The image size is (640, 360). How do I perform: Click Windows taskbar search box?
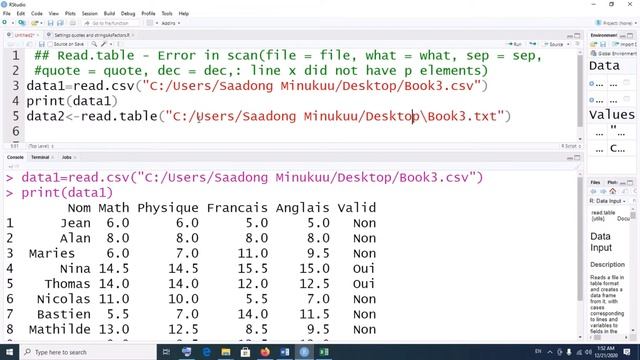(88, 352)
